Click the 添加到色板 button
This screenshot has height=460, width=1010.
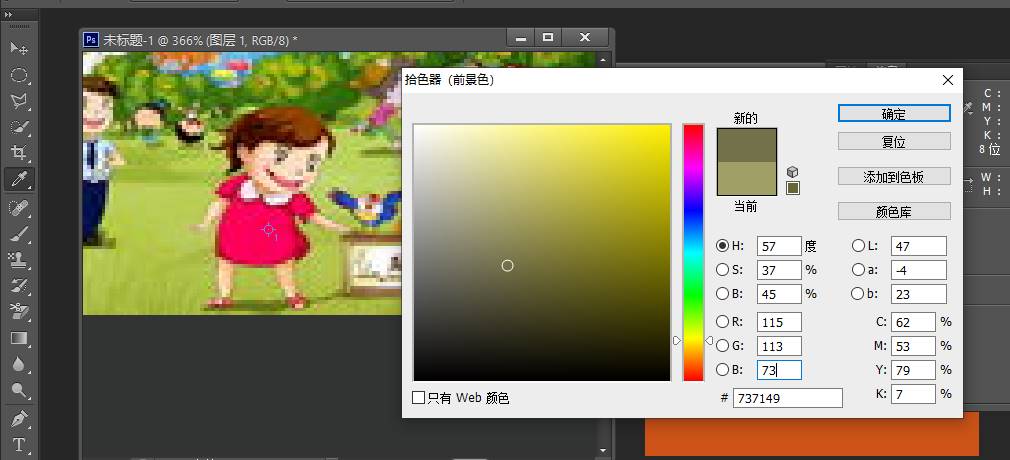tap(894, 177)
